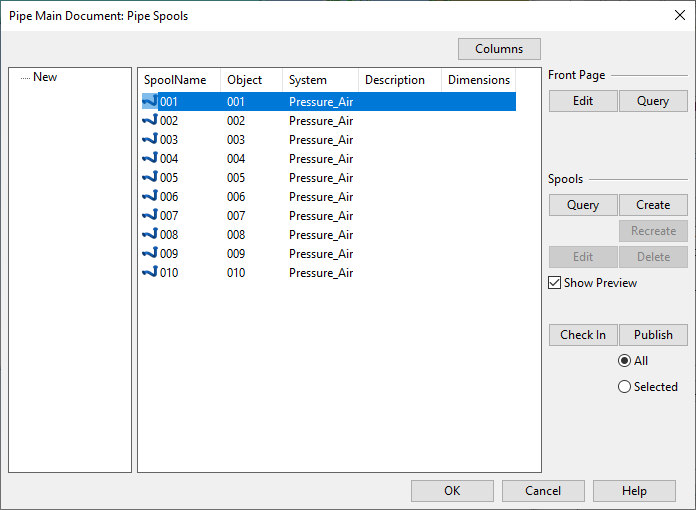This screenshot has height=510, width=696.
Task: Click Front Page Edit button
Action: point(583,101)
